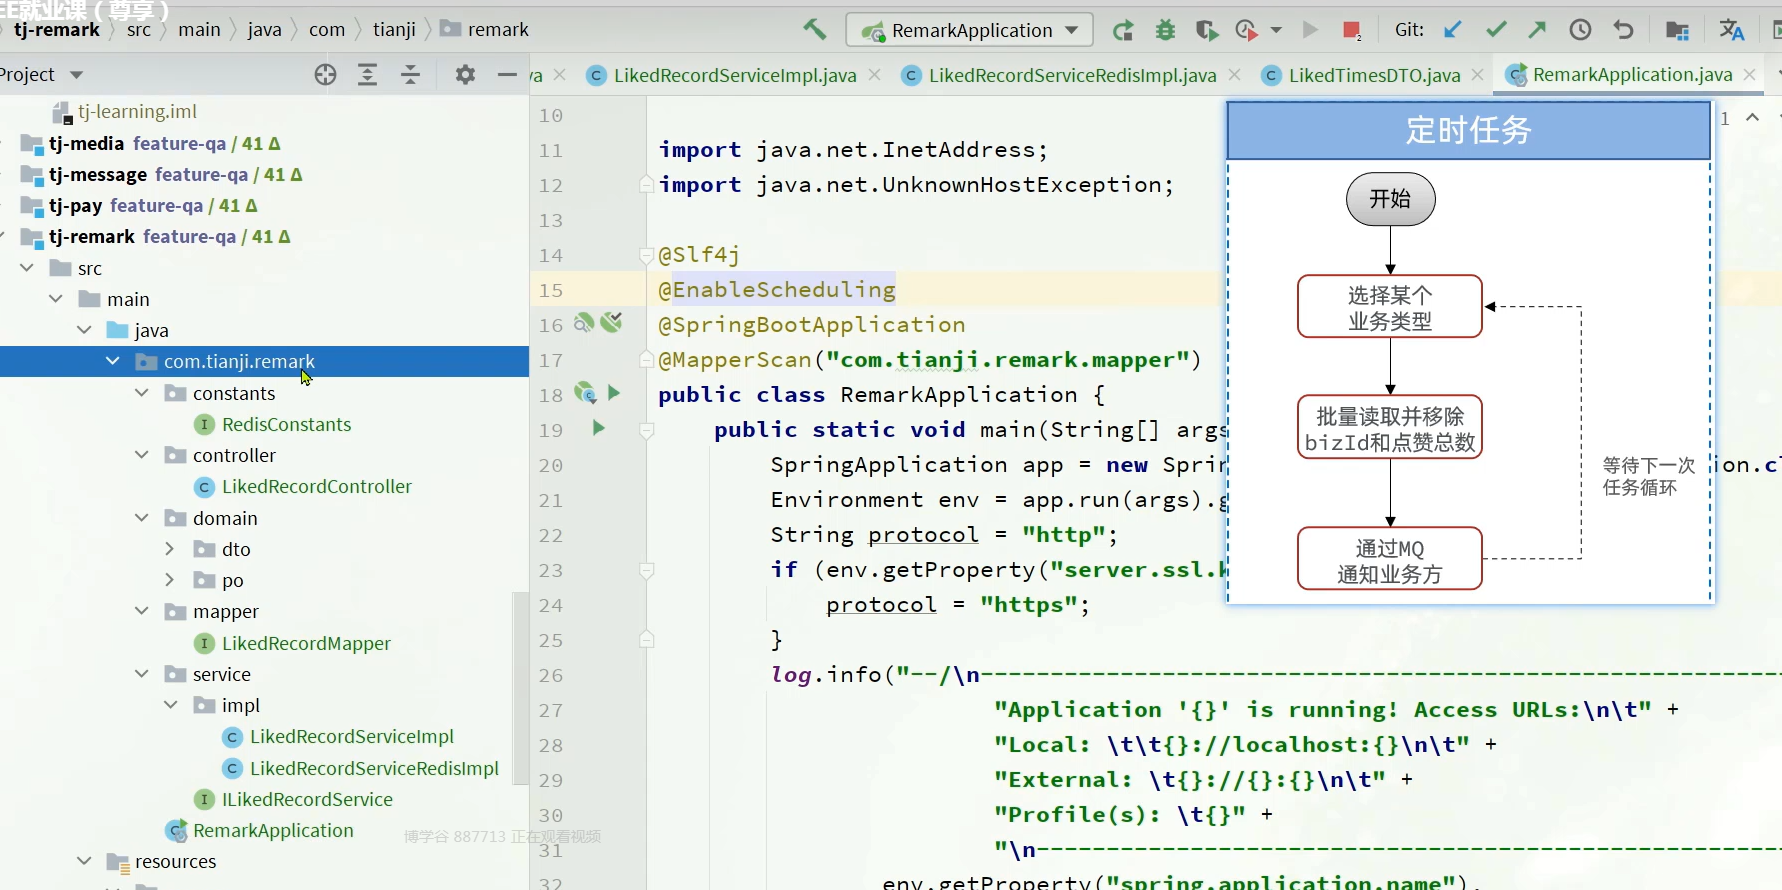This screenshot has width=1782, height=890.
Task: Switch to LikedTimesDTO.java tab
Action: tap(1373, 75)
